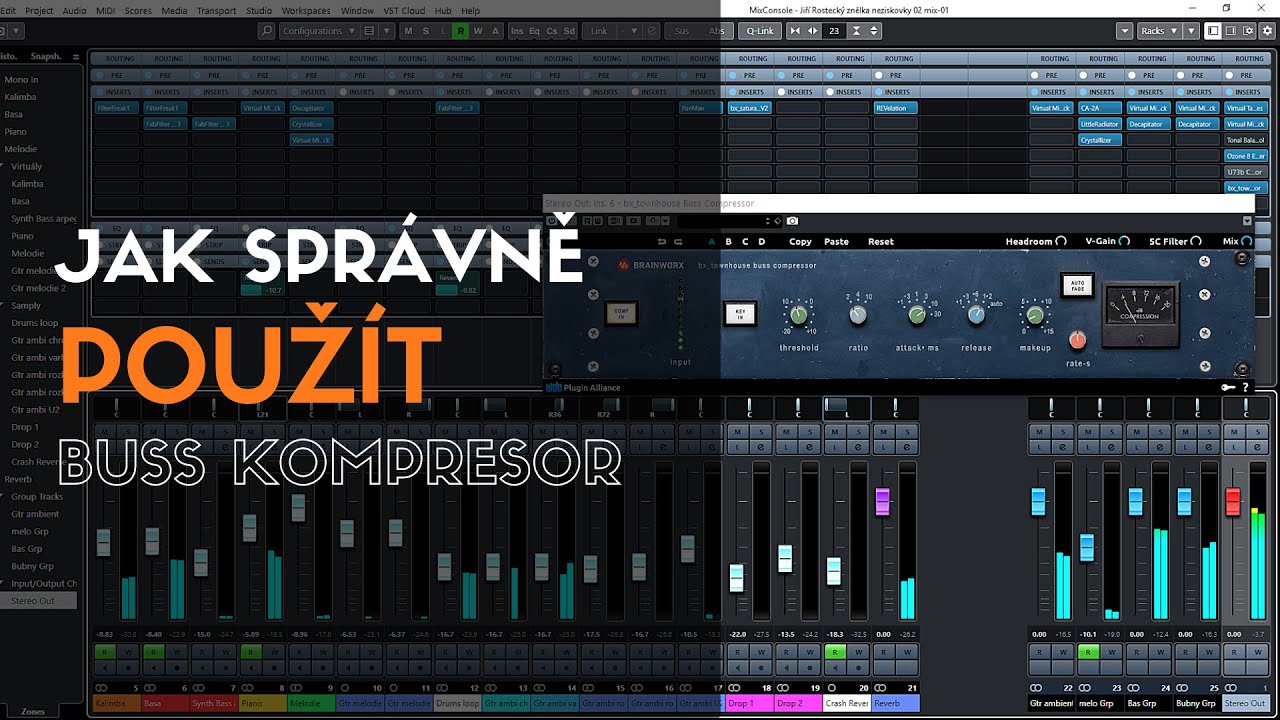
Task: Adjust the Mix mini knob
Action: click(x=1247, y=241)
